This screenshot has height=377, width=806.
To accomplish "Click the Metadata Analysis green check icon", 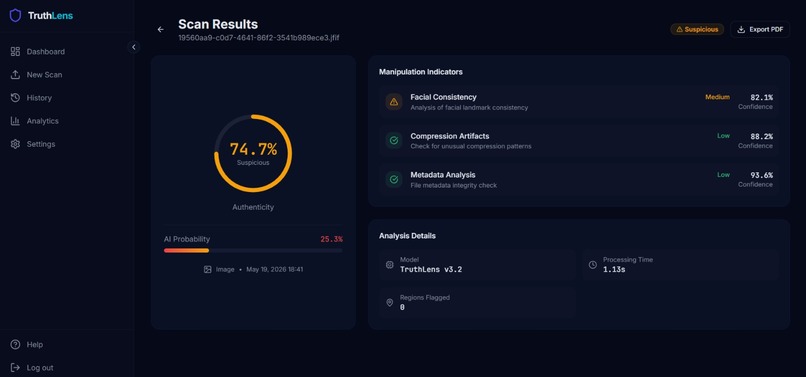I will point(394,179).
